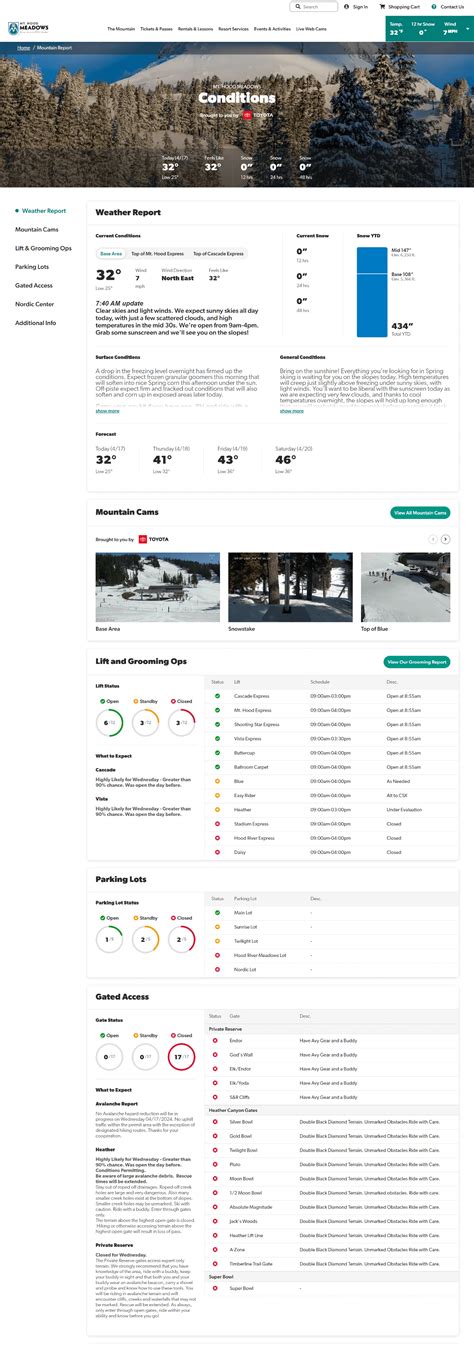Click the open status icon for Mt. Hood Express
Viewport: 474px width, 1346px height.
[217, 709]
